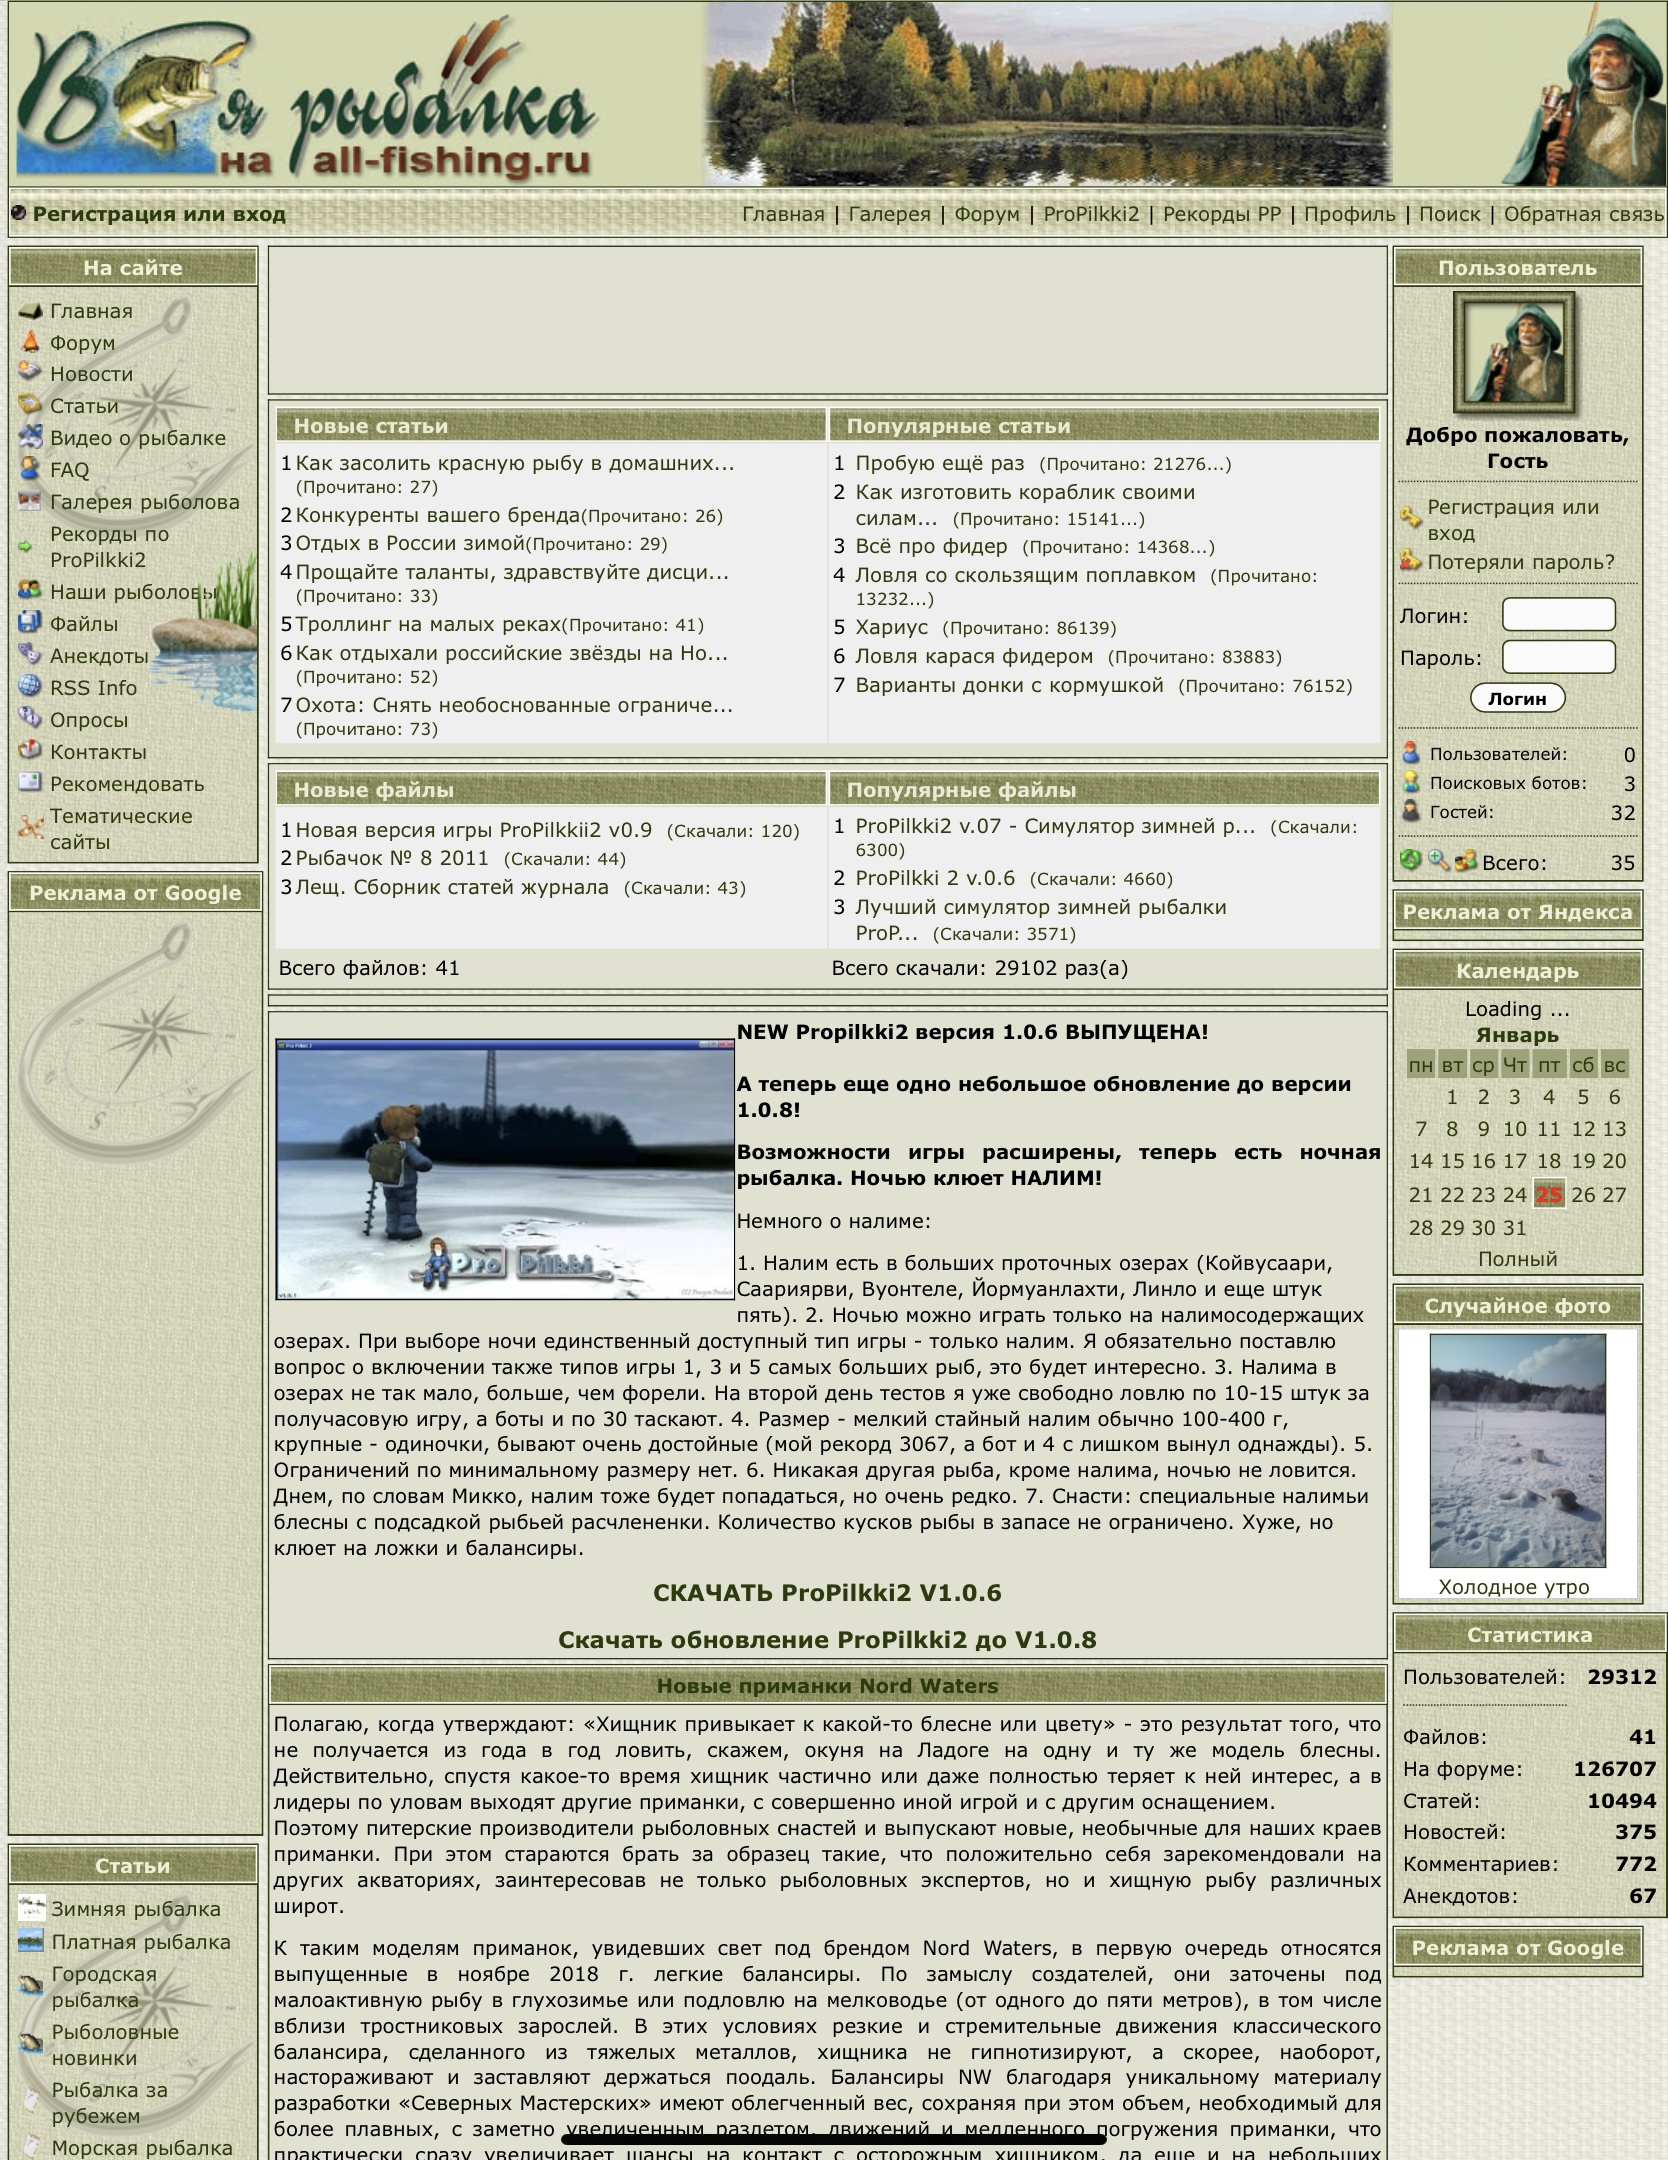
Task: Click the icon beside Рекомендовать
Action: (30, 783)
